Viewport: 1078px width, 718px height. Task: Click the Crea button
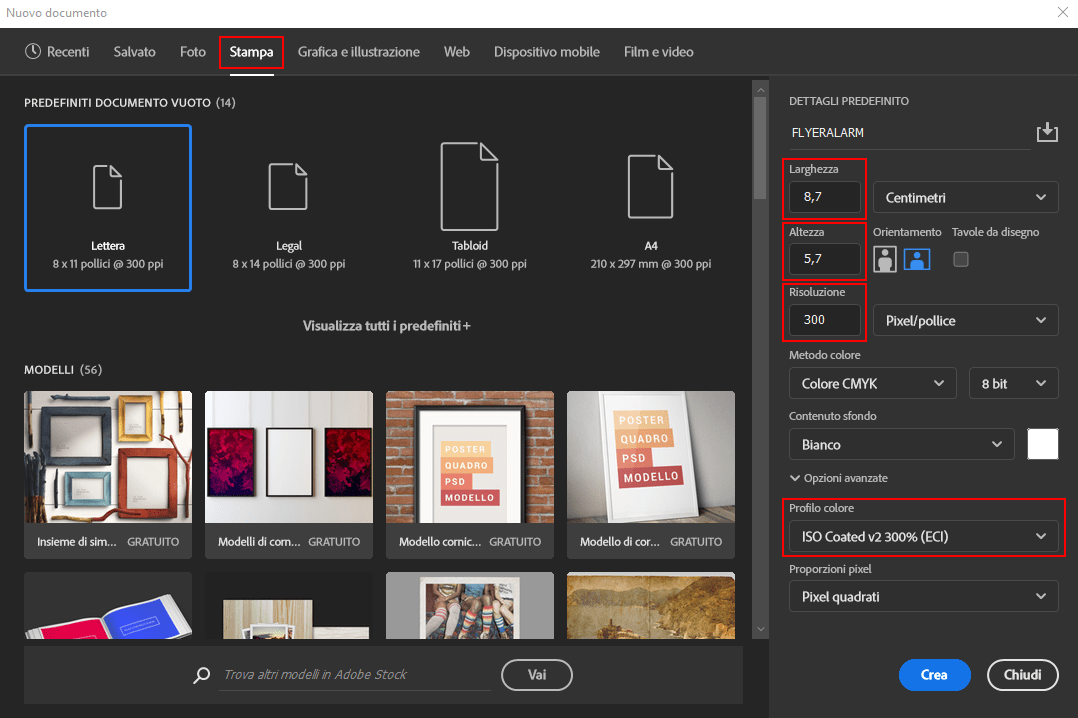tap(934, 675)
